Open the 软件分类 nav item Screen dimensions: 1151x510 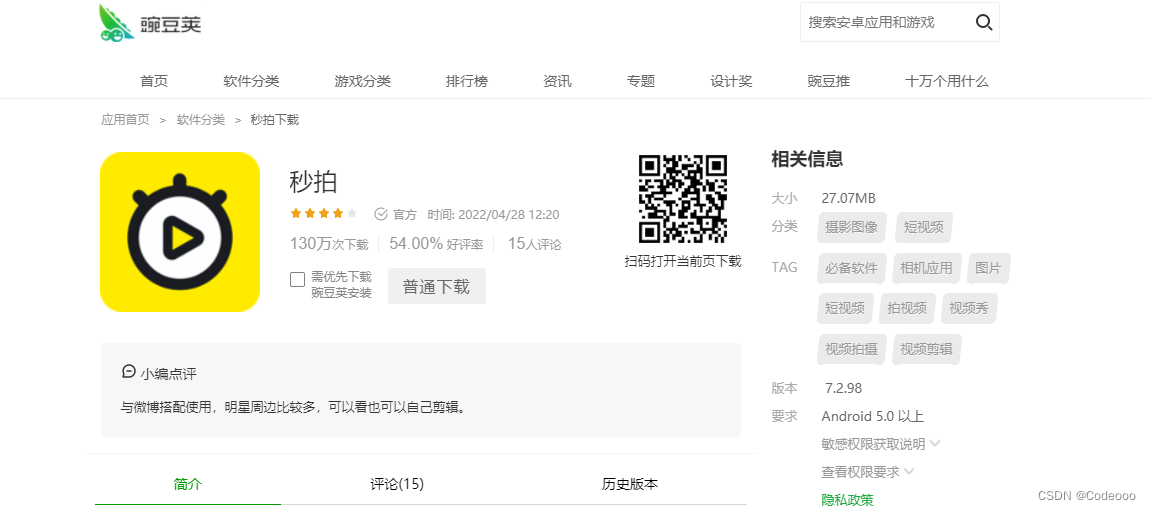[x=252, y=81]
